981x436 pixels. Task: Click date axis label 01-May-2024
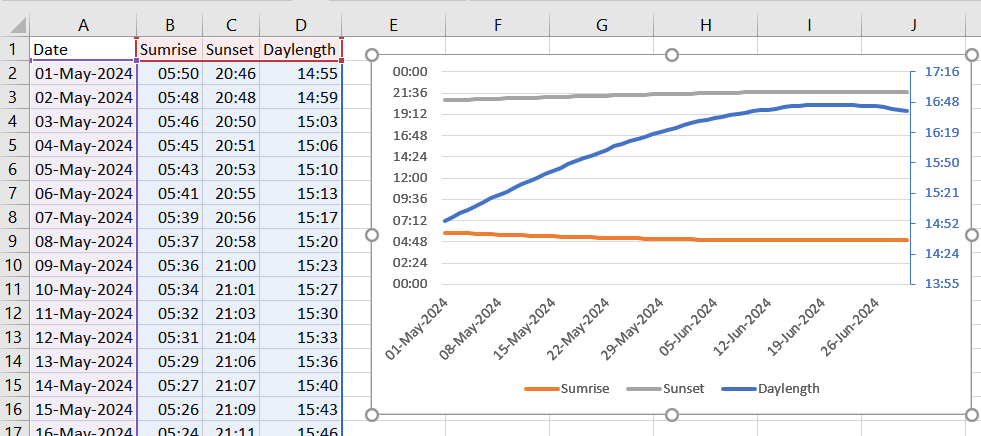pos(418,329)
